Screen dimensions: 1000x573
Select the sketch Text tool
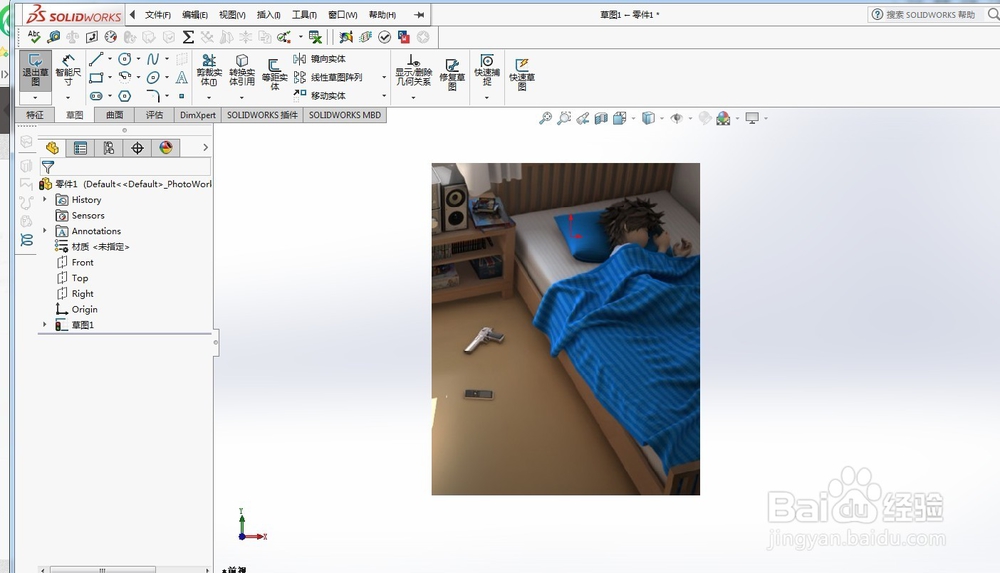coord(182,78)
